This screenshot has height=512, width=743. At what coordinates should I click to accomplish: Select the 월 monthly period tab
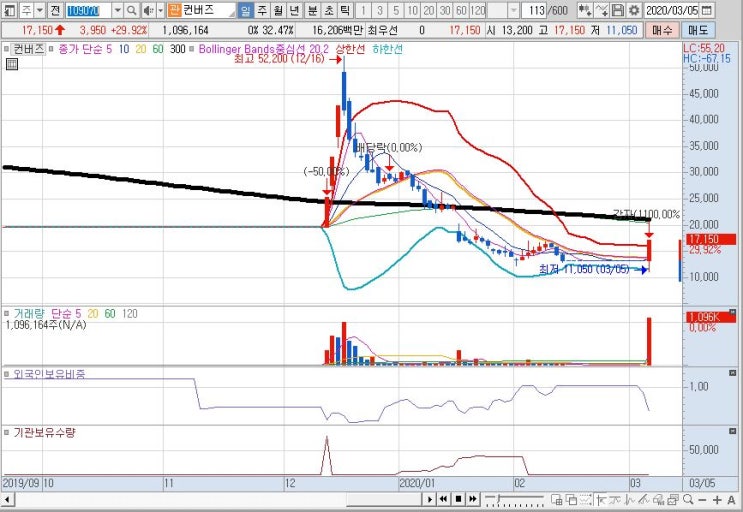(279, 10)
